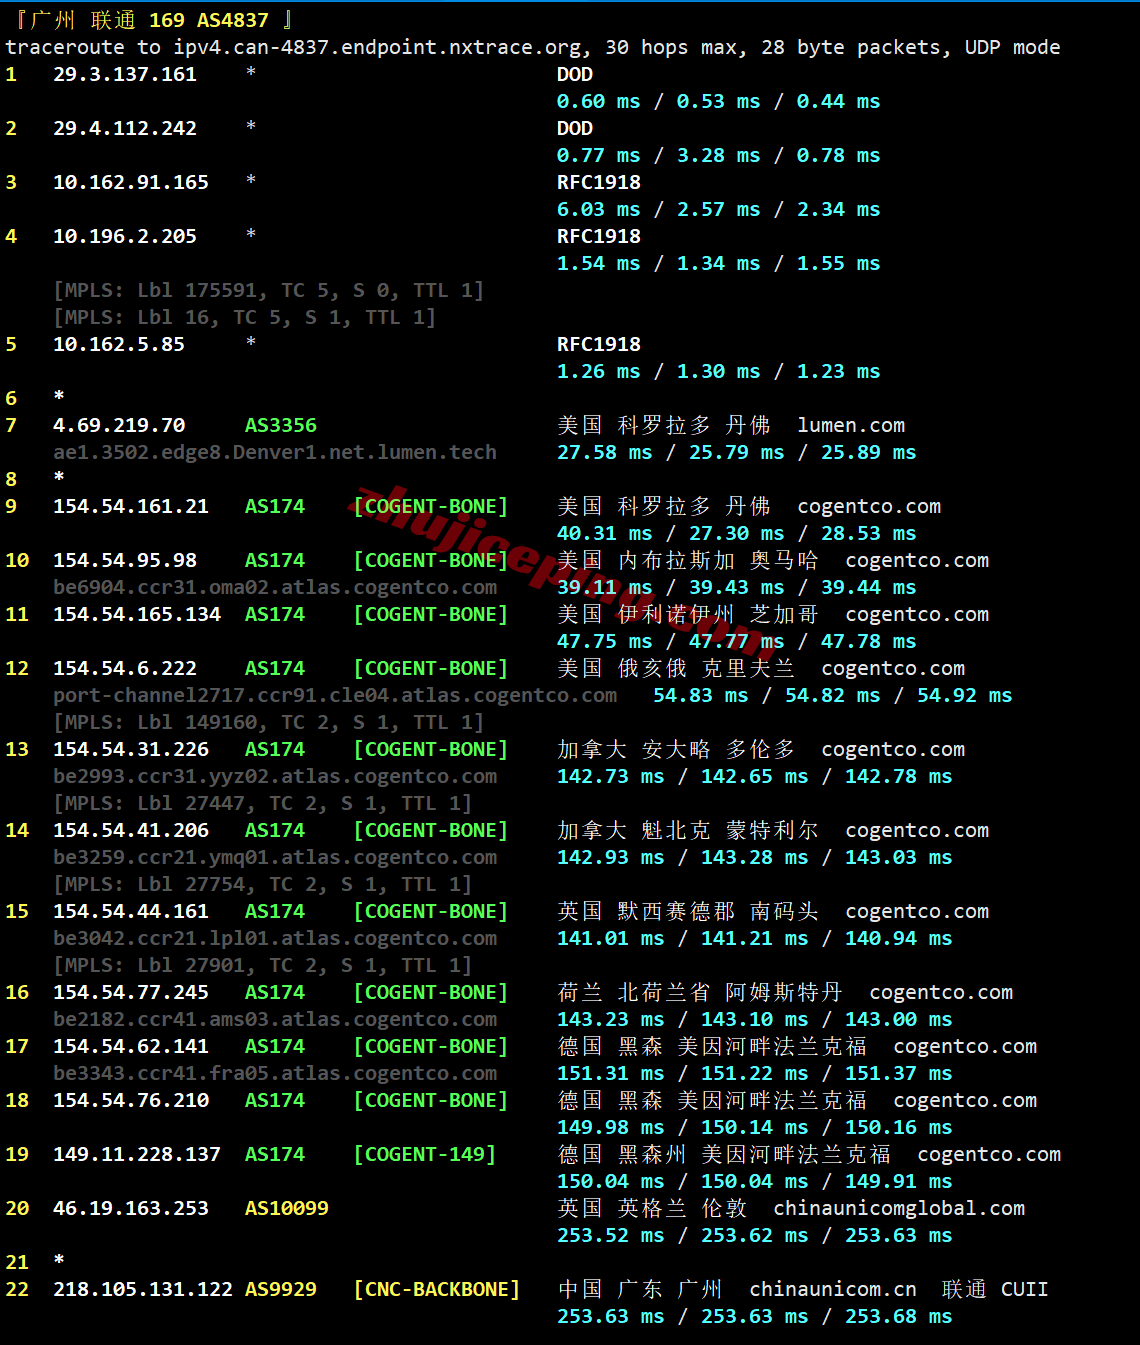Click the MPLS Lbl 16 line

245,317
